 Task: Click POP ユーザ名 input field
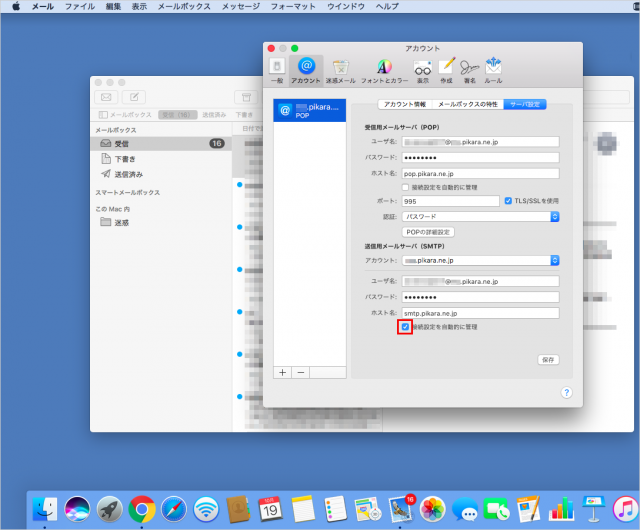pyautogui.click(x=480, y=142)
